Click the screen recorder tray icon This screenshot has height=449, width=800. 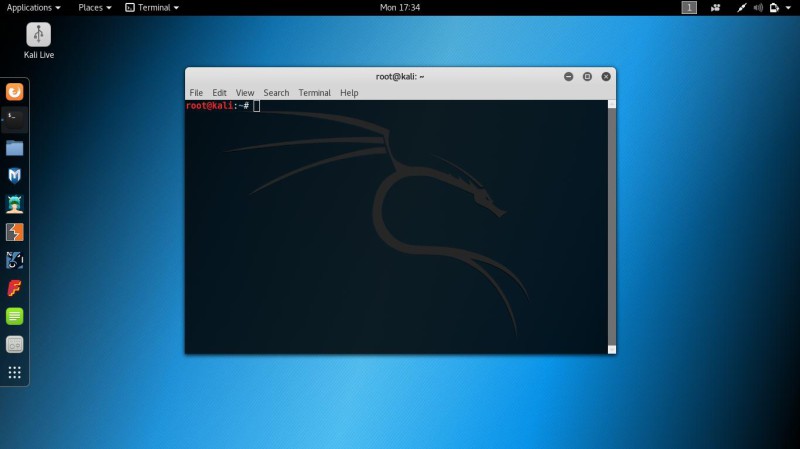(715, 8)
